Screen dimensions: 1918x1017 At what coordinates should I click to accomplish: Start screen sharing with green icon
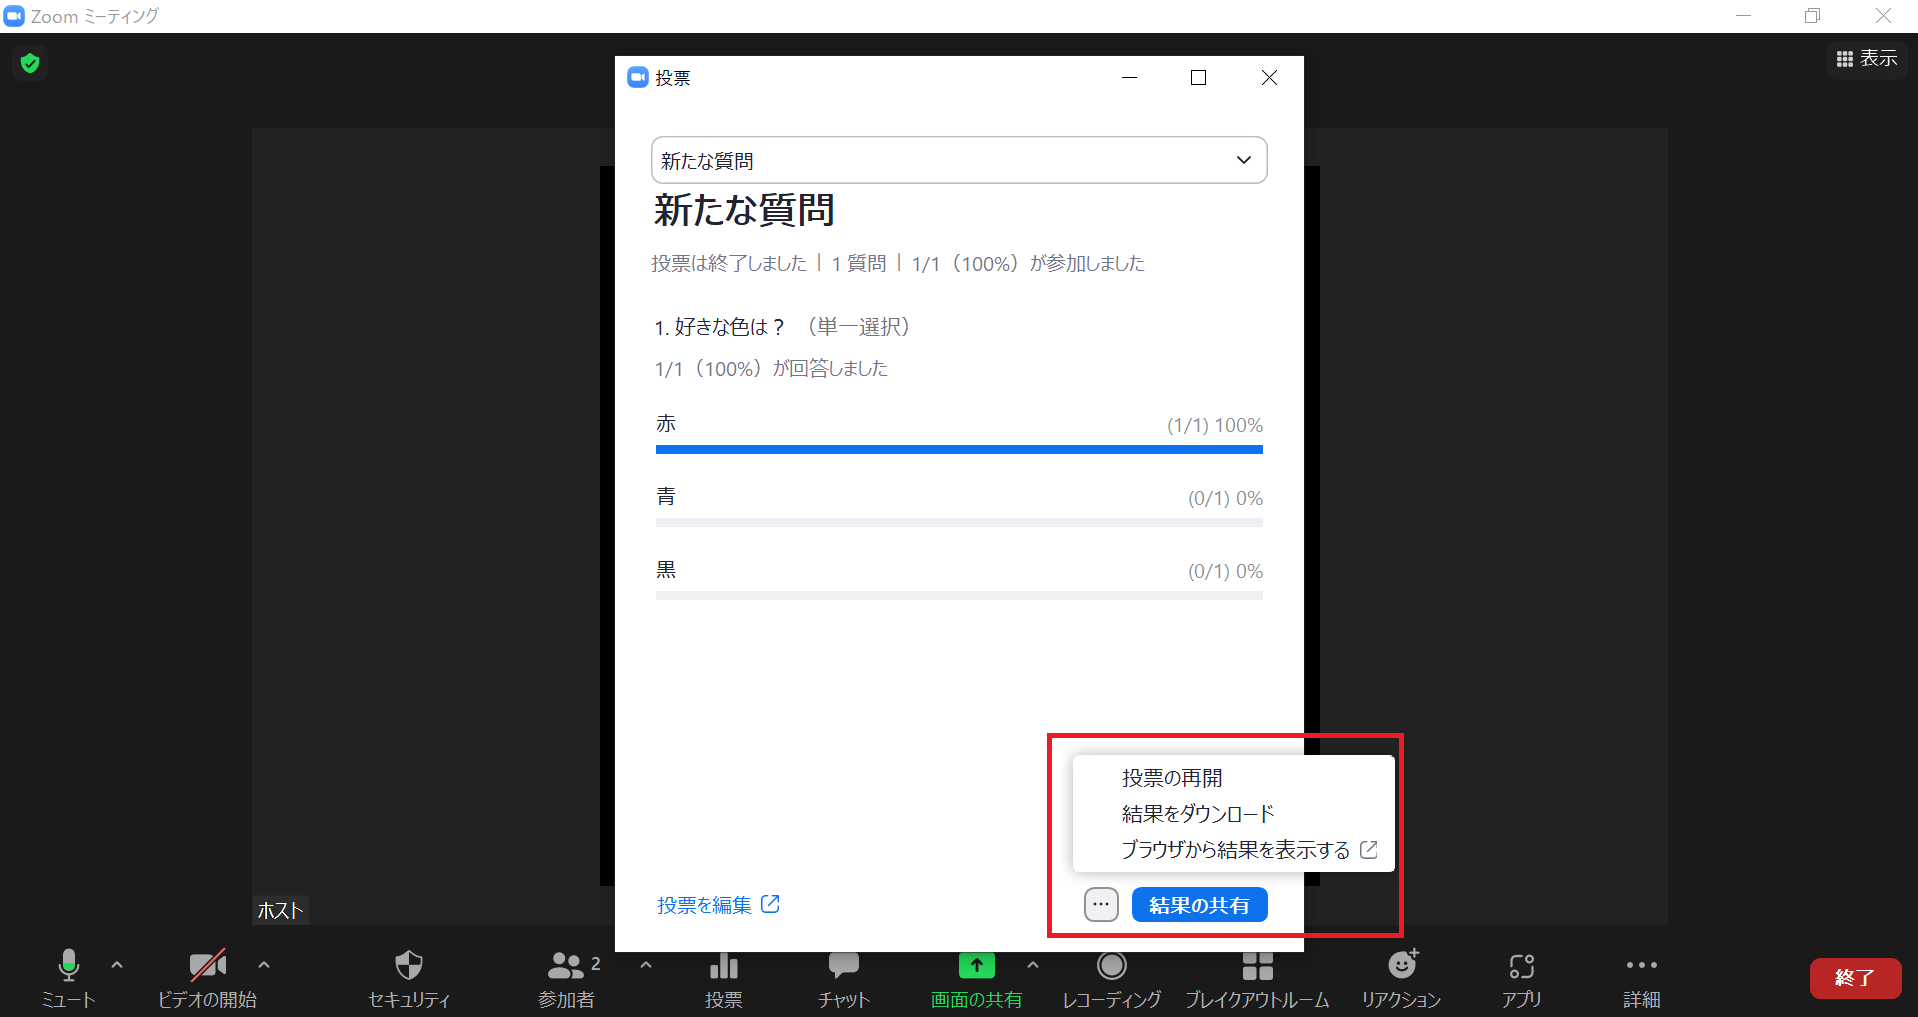(x=976, y=977)
